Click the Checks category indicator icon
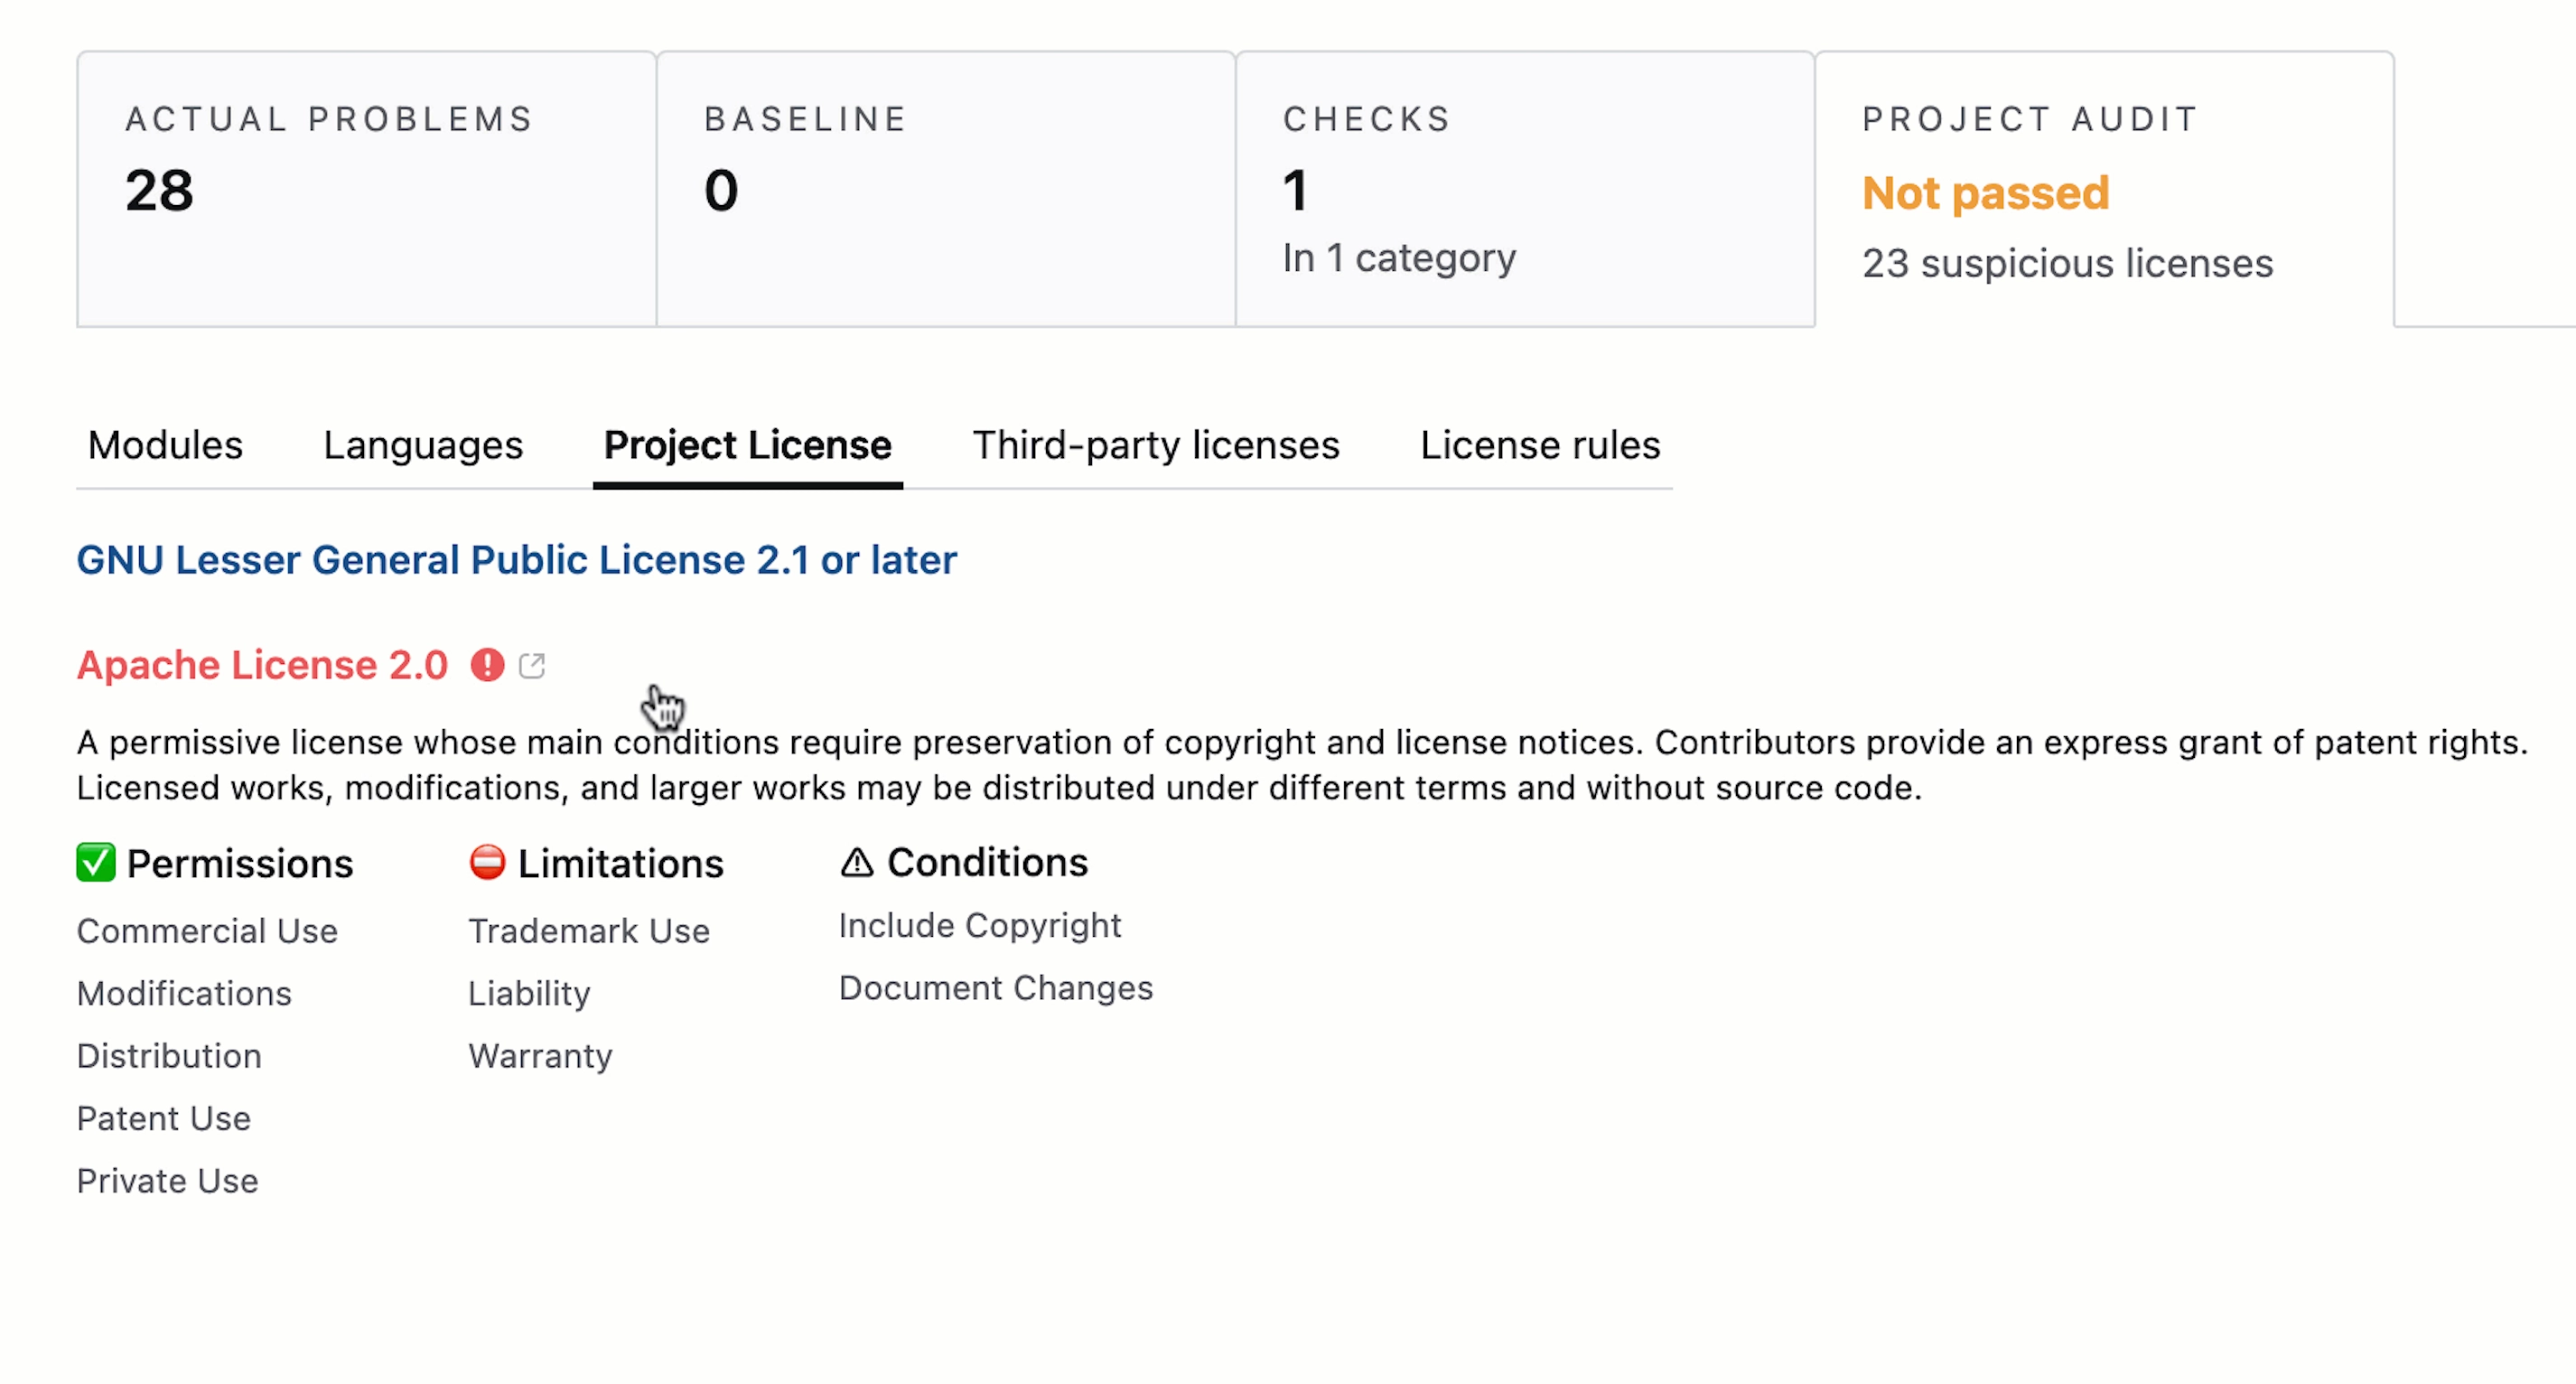Screen dimensions: 2576x1384 [x=1400, y=257]
